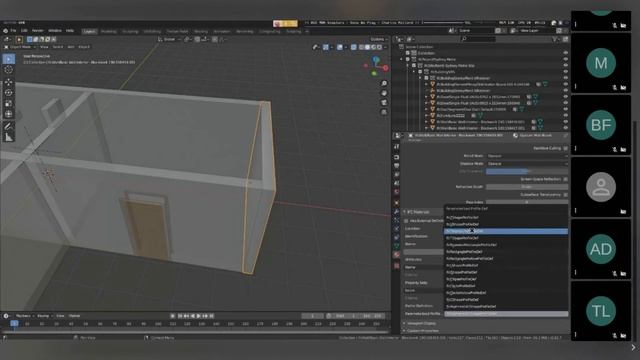Open the Edit menu
Viewport: 640px width, 360px height.
click(x=24, y=31)
